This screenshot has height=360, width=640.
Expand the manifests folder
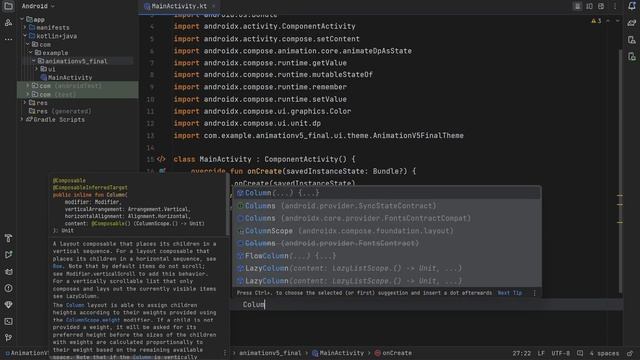coord(25,28)
